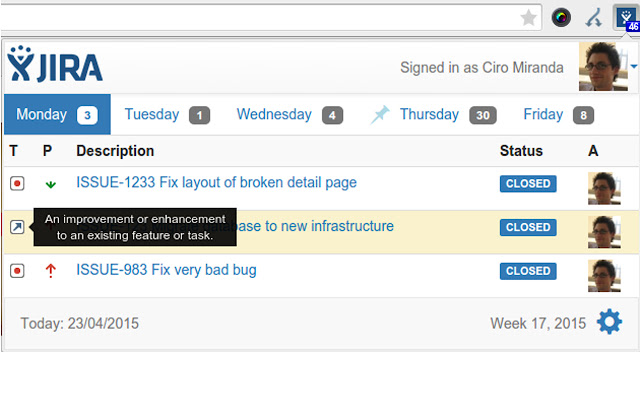Click the colorful circle extension icon in toolbar
Image resolution: width=640 pixels, height=400 pixels.
561,17
